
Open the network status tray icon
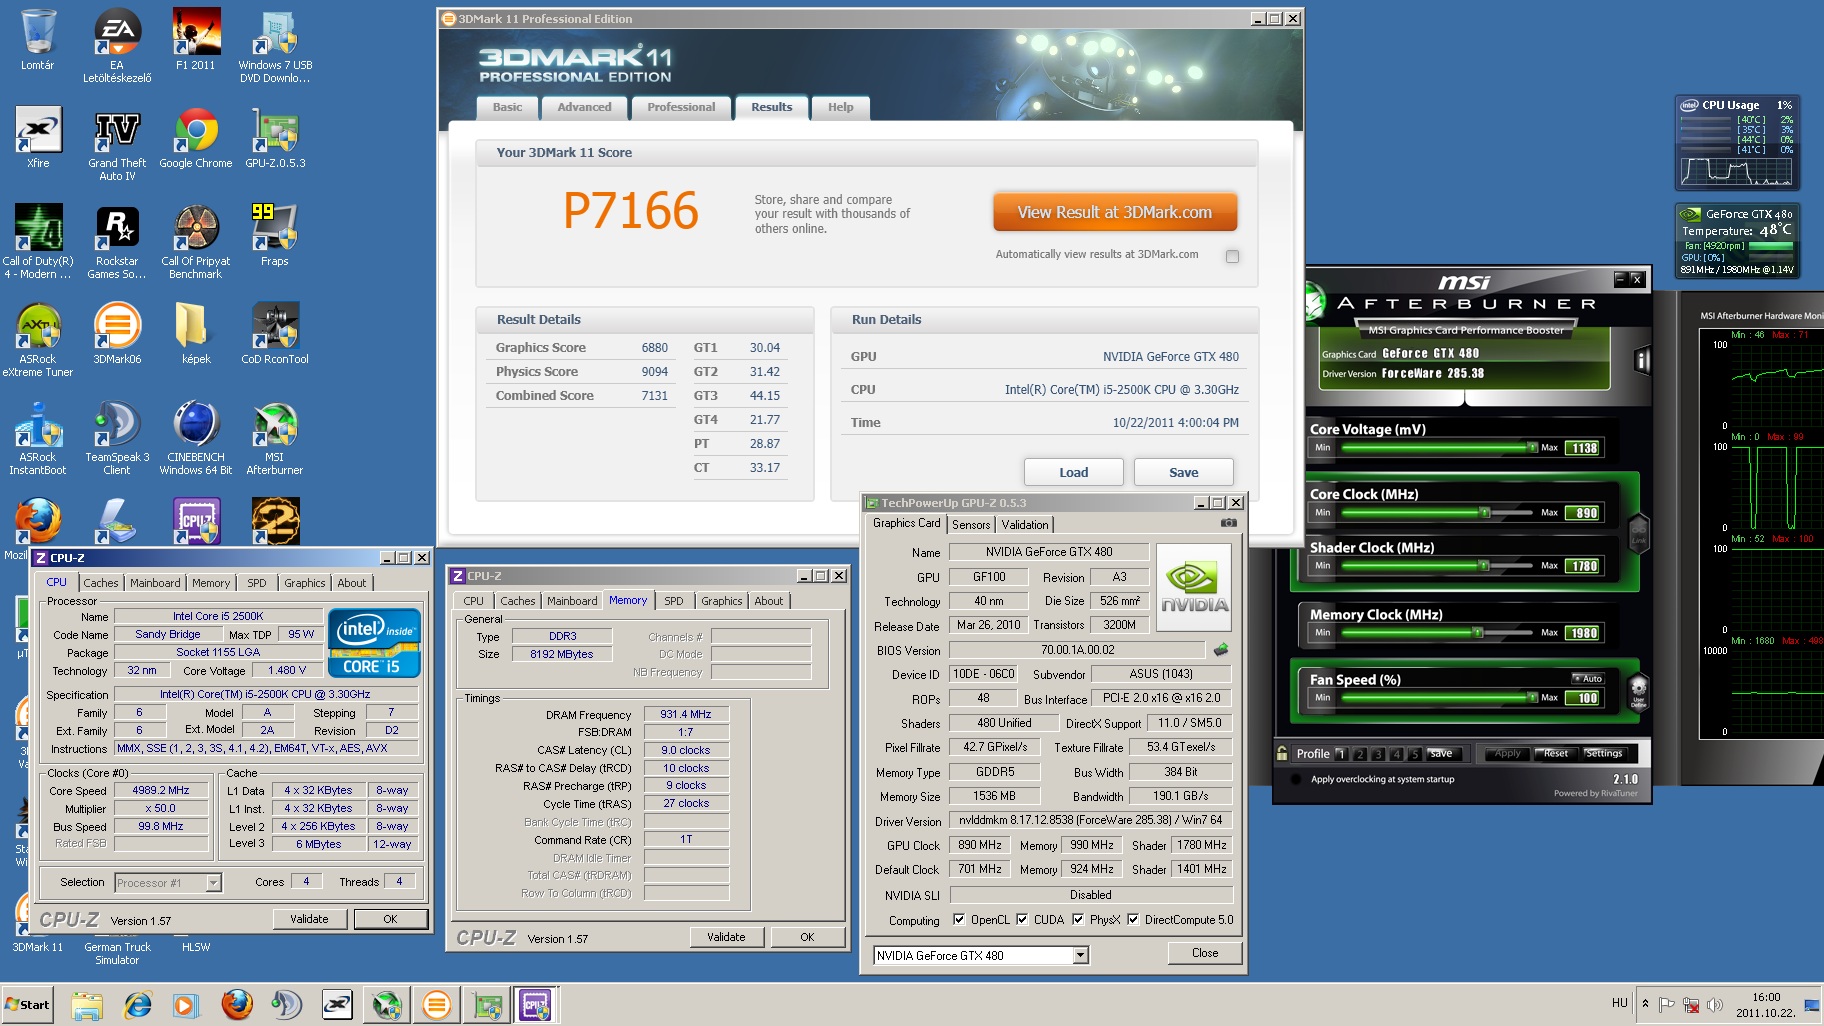1691,1005
